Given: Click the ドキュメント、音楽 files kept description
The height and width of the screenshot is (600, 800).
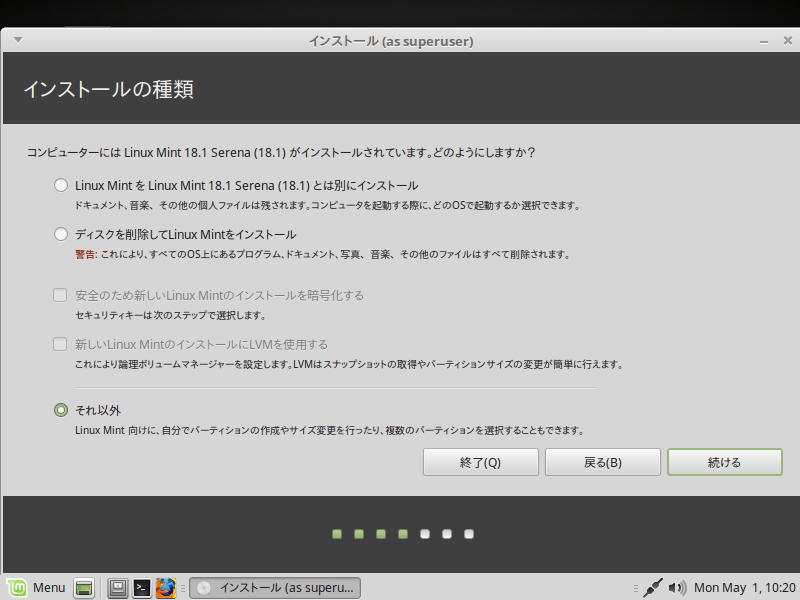Looking at the screenshot, I should pos(328,205).
